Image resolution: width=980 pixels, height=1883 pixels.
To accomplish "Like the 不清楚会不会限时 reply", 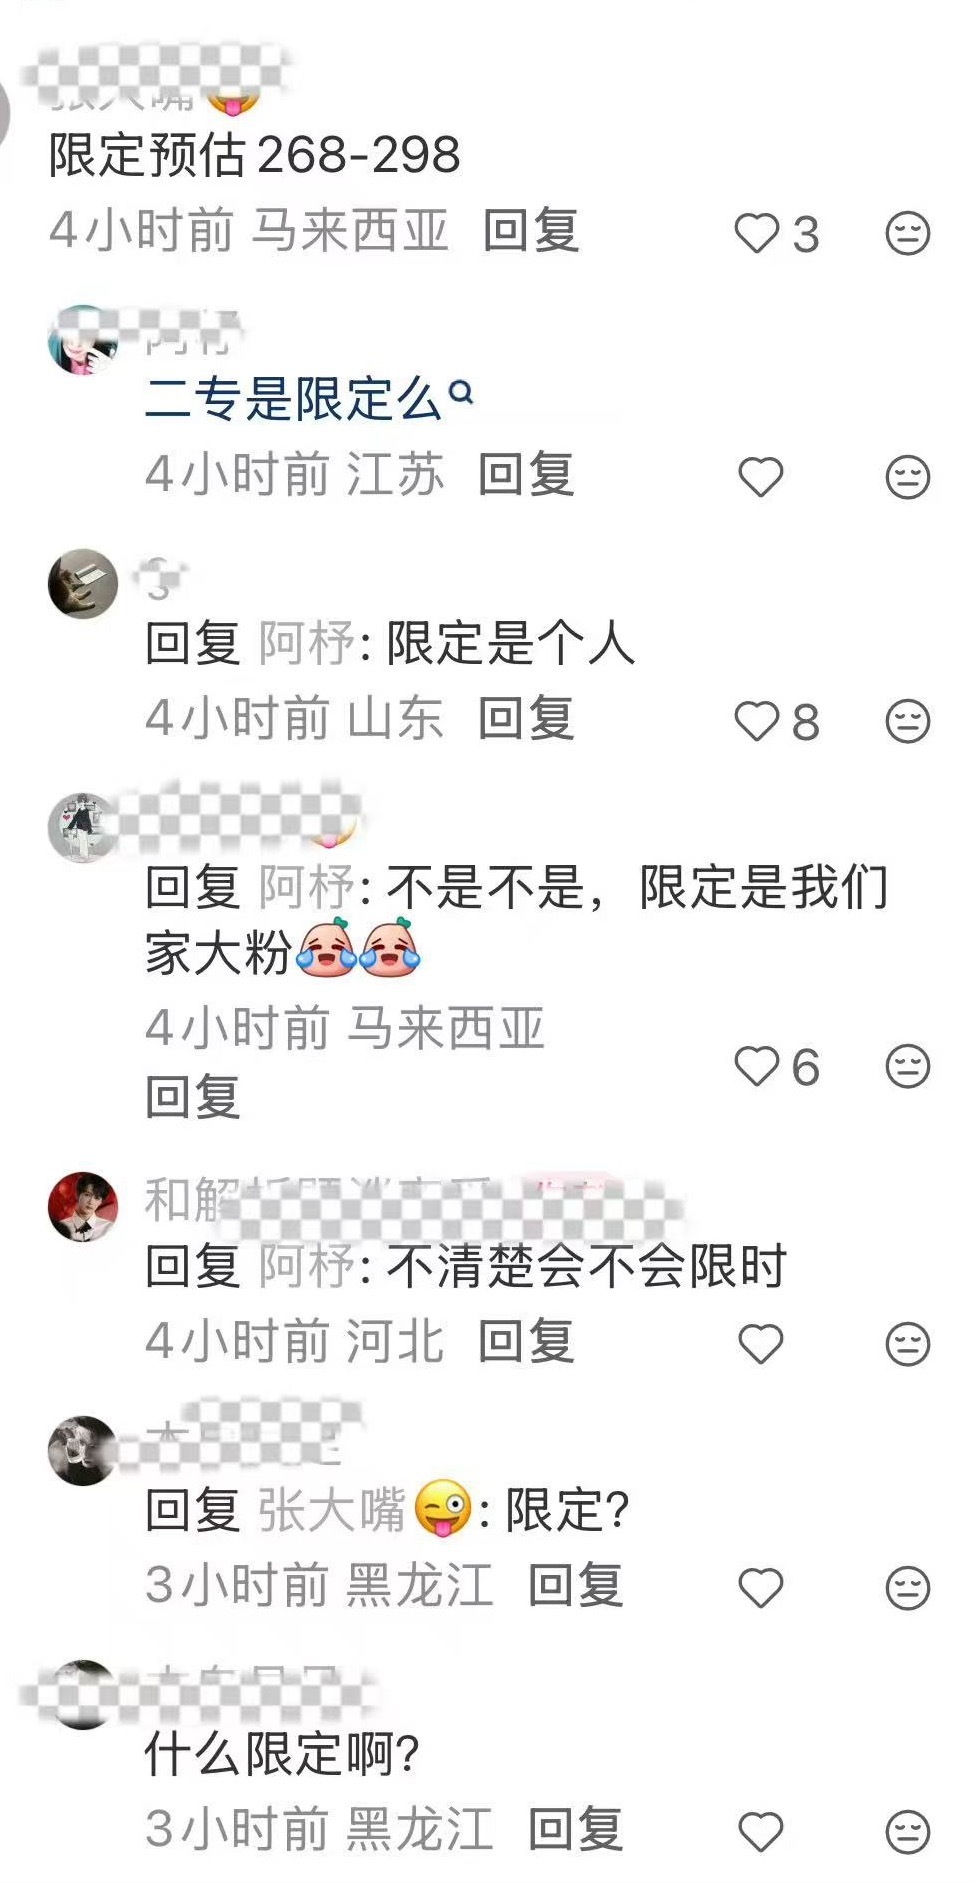I will [760, 1344].
